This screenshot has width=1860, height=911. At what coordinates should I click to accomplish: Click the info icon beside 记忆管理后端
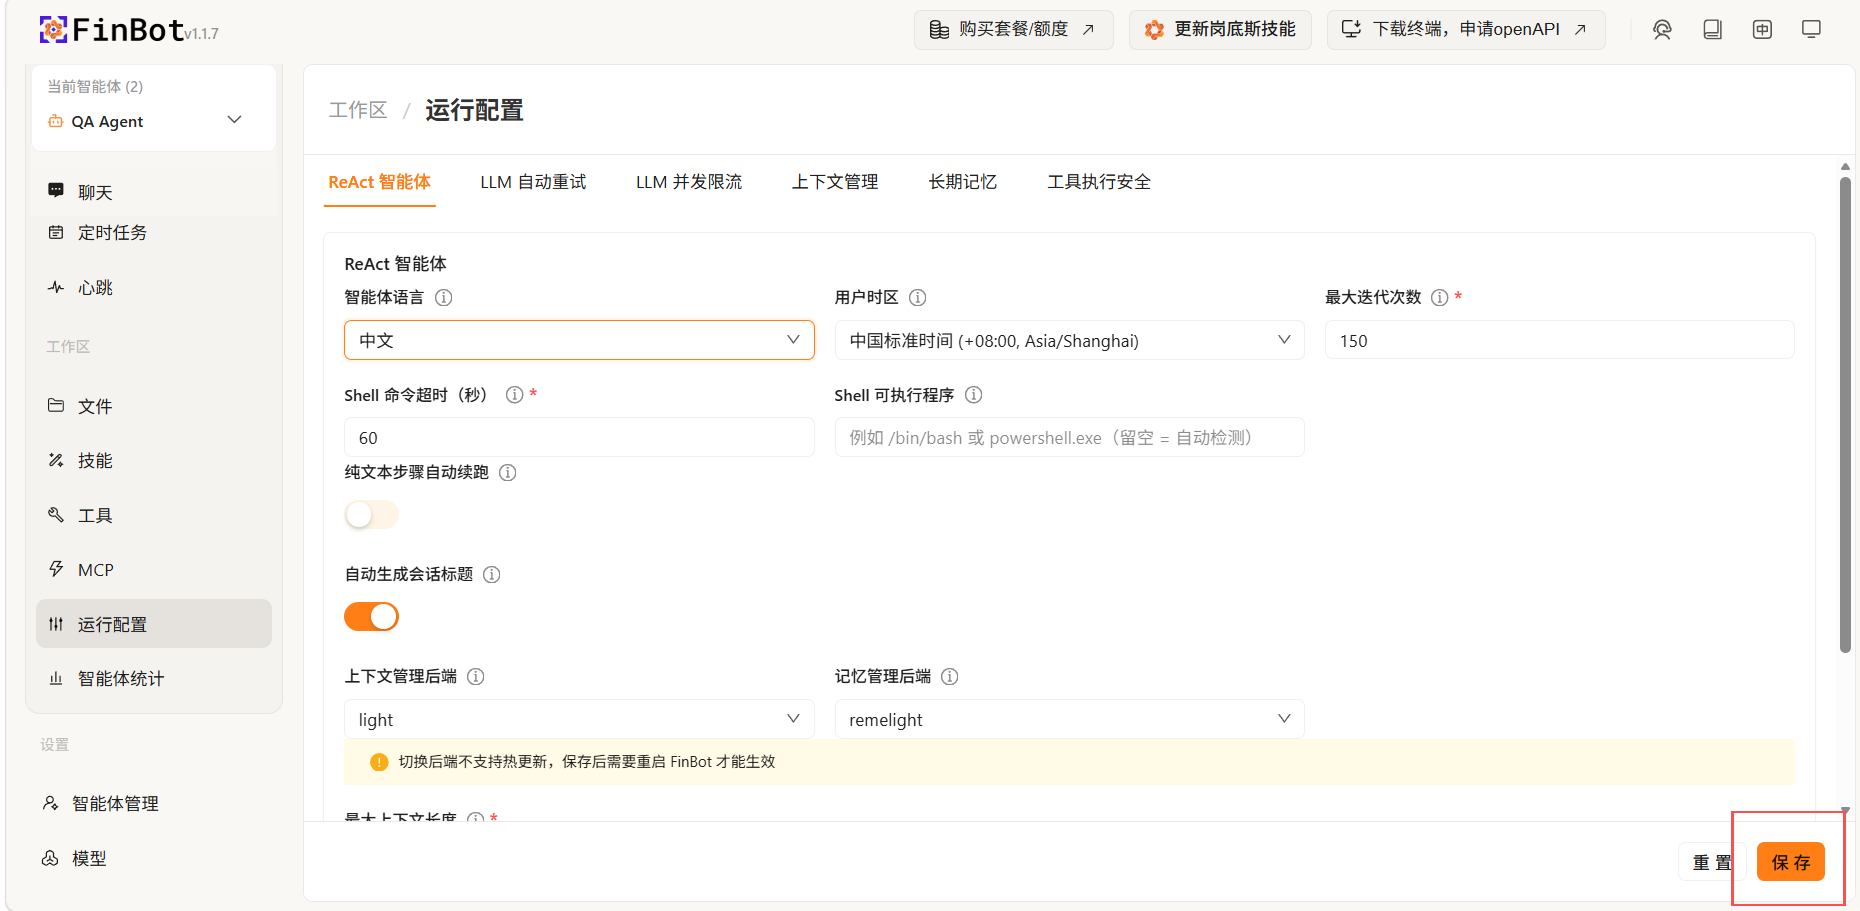pyautogui.click(x=950, y=676)
